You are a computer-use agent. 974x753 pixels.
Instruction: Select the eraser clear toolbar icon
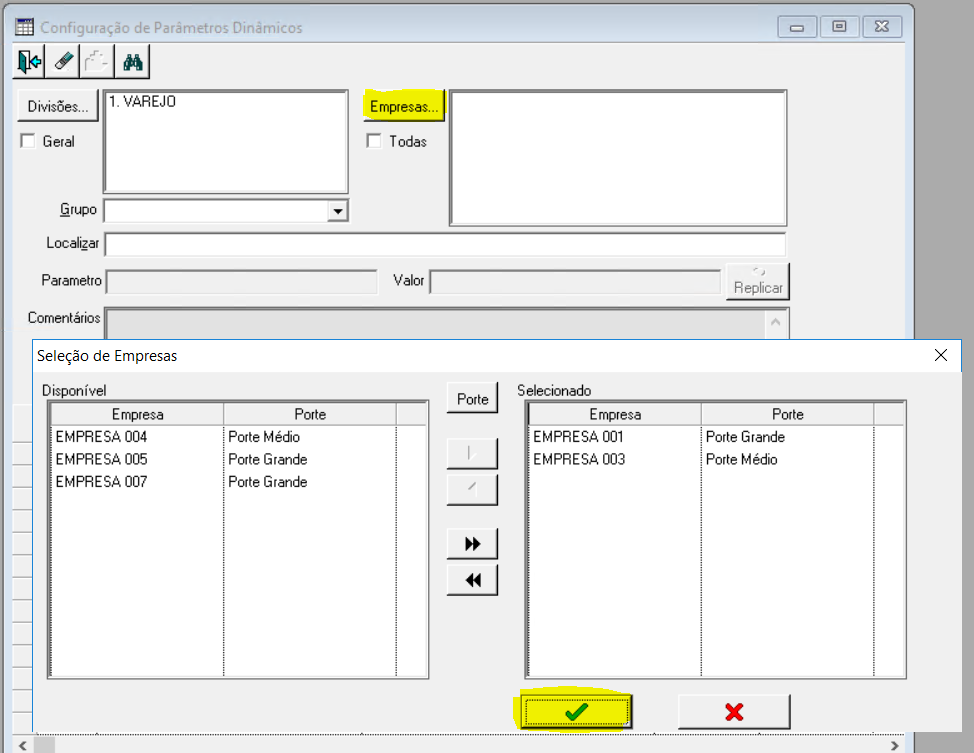[x=64, y=62]
